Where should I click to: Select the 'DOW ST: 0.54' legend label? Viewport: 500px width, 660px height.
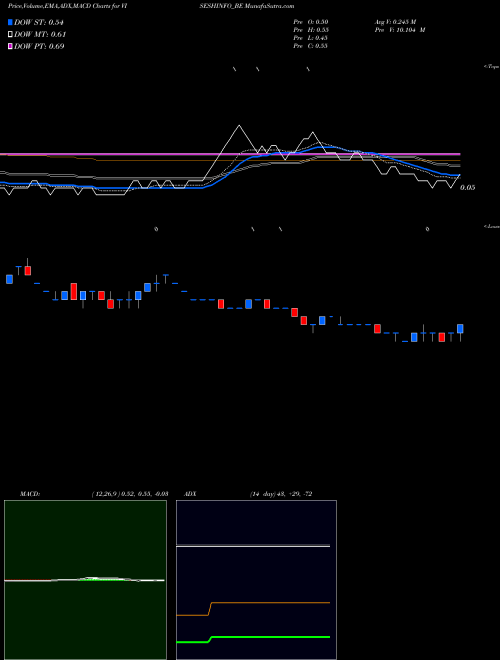39,22
